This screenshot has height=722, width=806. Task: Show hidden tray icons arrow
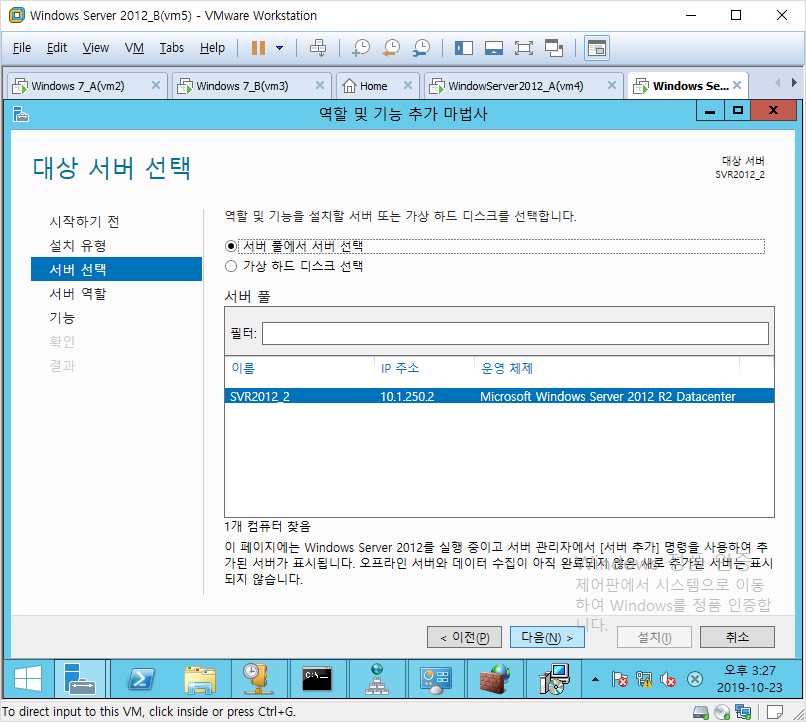click(595, 679)
